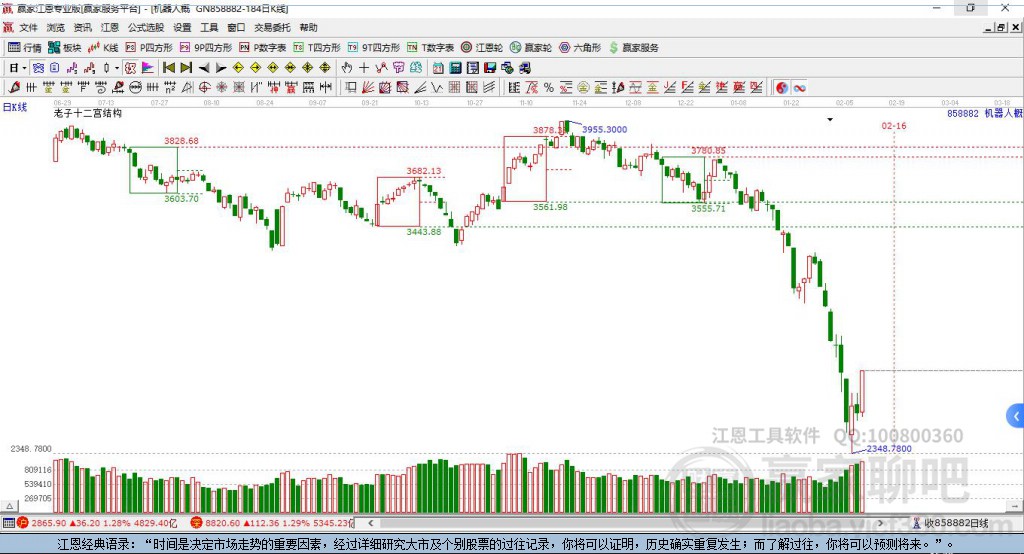1024x554 pixels.
Task: Open the P四方形 square tool
Action: pos(149,48)
